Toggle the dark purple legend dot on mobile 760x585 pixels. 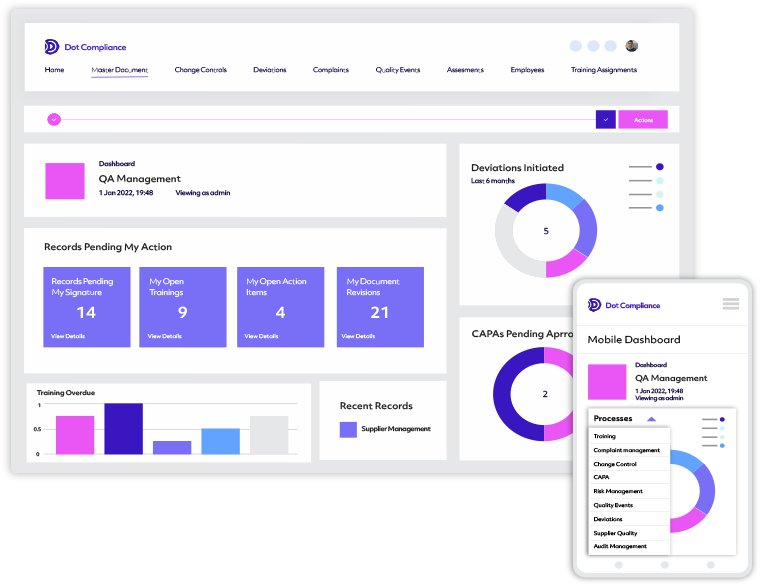tap(722, 420)
